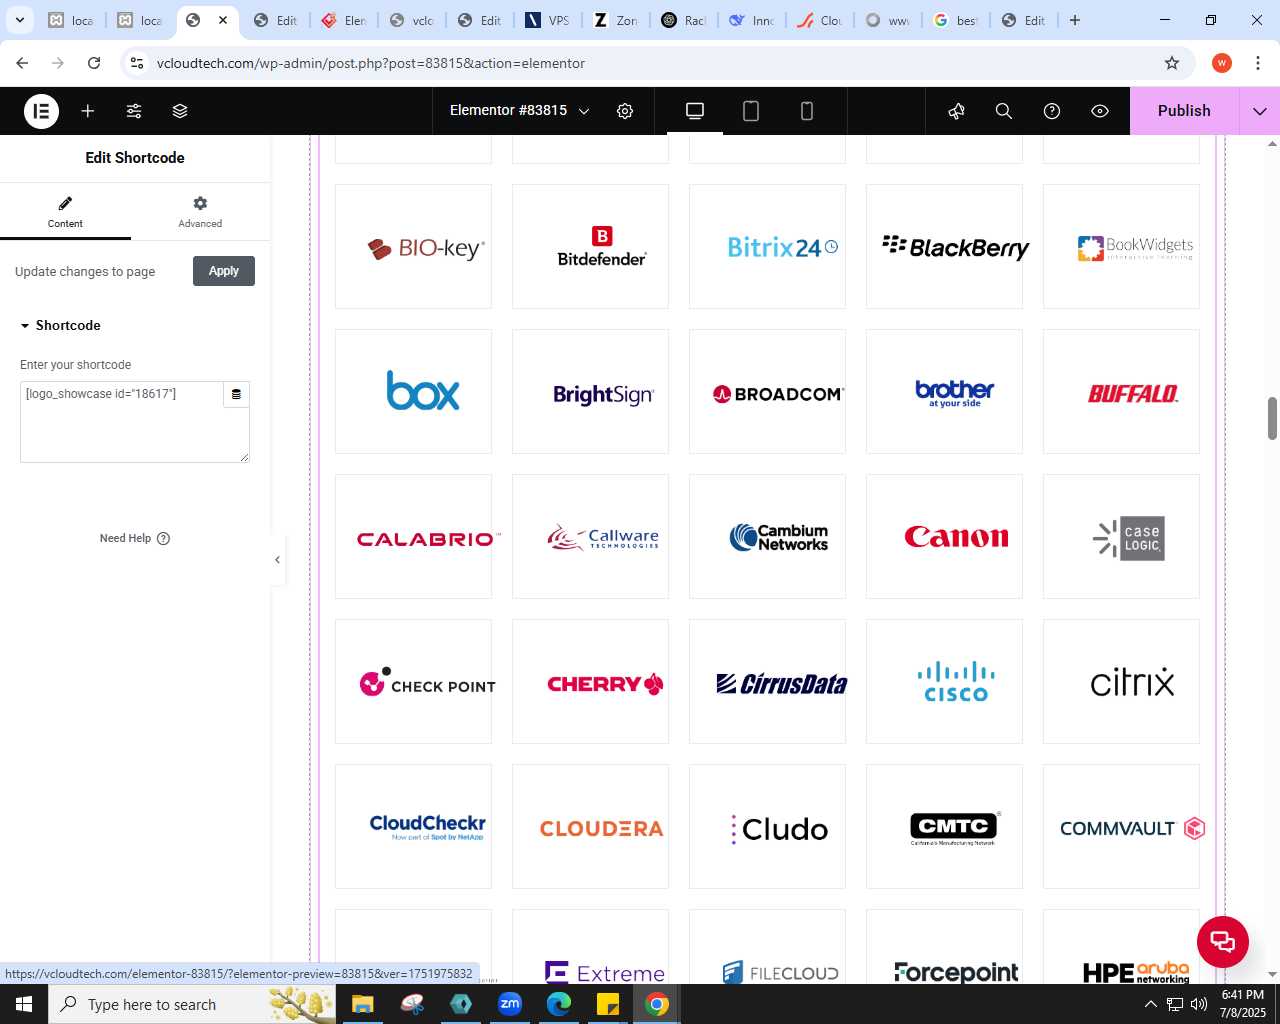Click the Windows taskbar search box
1280x1024 pixels.
click(192, 1004)
